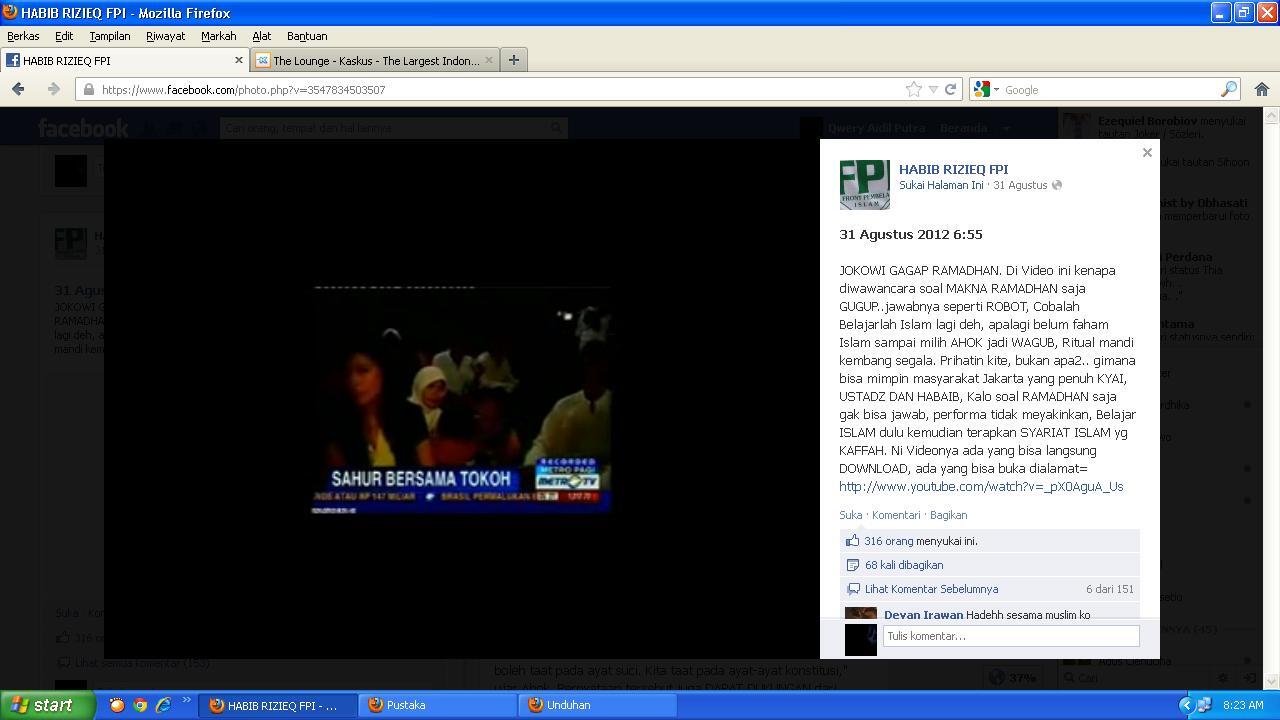Open the Markah menu

coord(218,36)
